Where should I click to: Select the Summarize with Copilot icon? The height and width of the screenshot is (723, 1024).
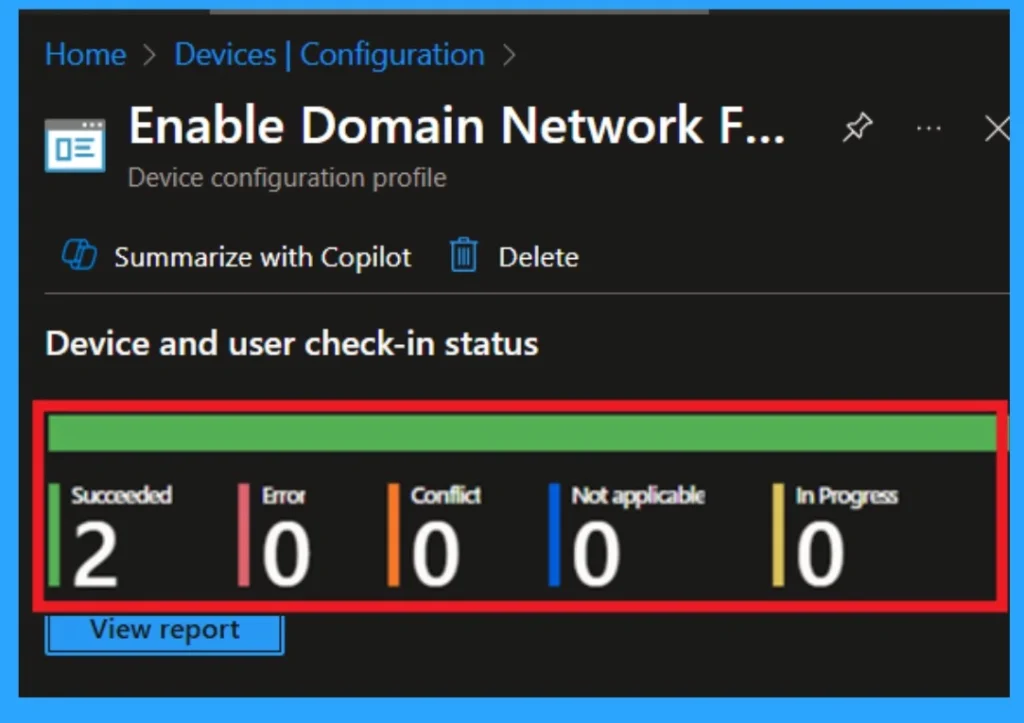[81, 256]
